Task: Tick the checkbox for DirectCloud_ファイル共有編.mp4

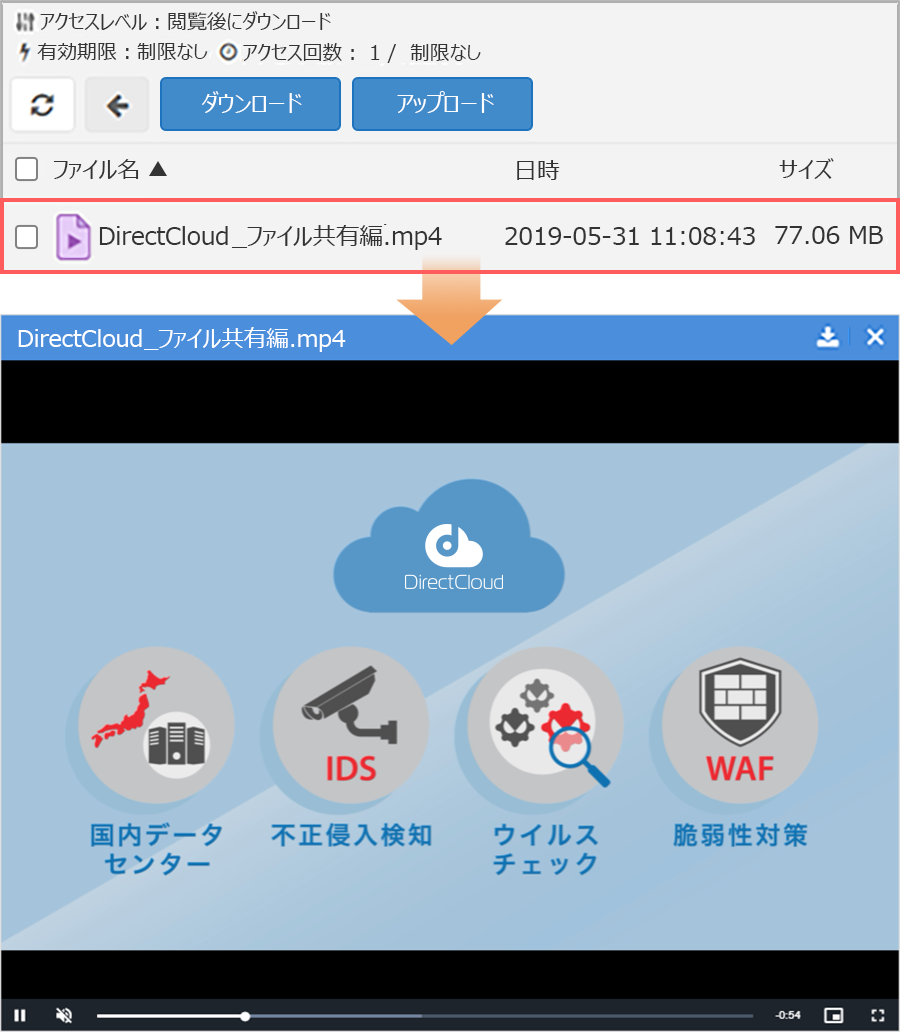Action: tap(26, 237)
